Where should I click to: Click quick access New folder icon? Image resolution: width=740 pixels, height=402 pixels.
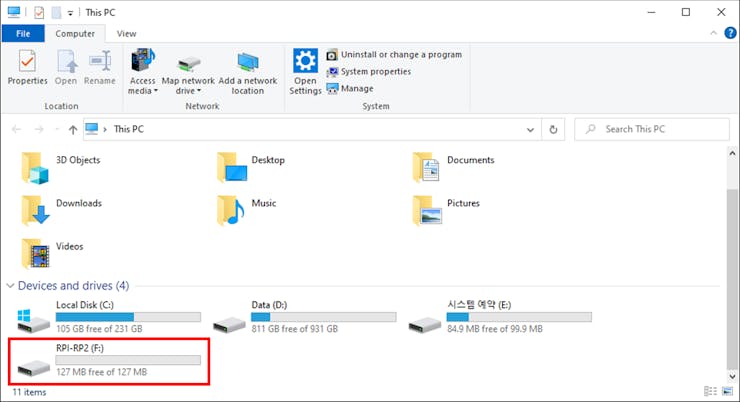coord(56,12)
